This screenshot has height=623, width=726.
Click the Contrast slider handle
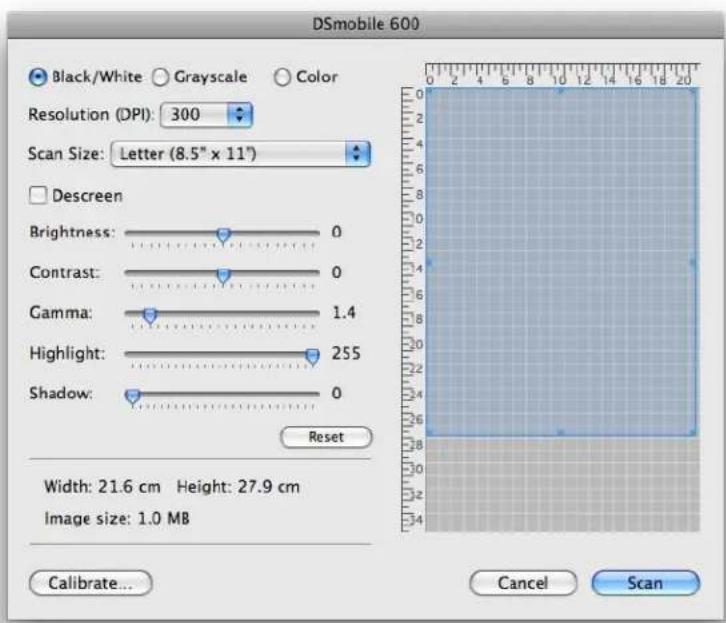click(x=223, y=276)
